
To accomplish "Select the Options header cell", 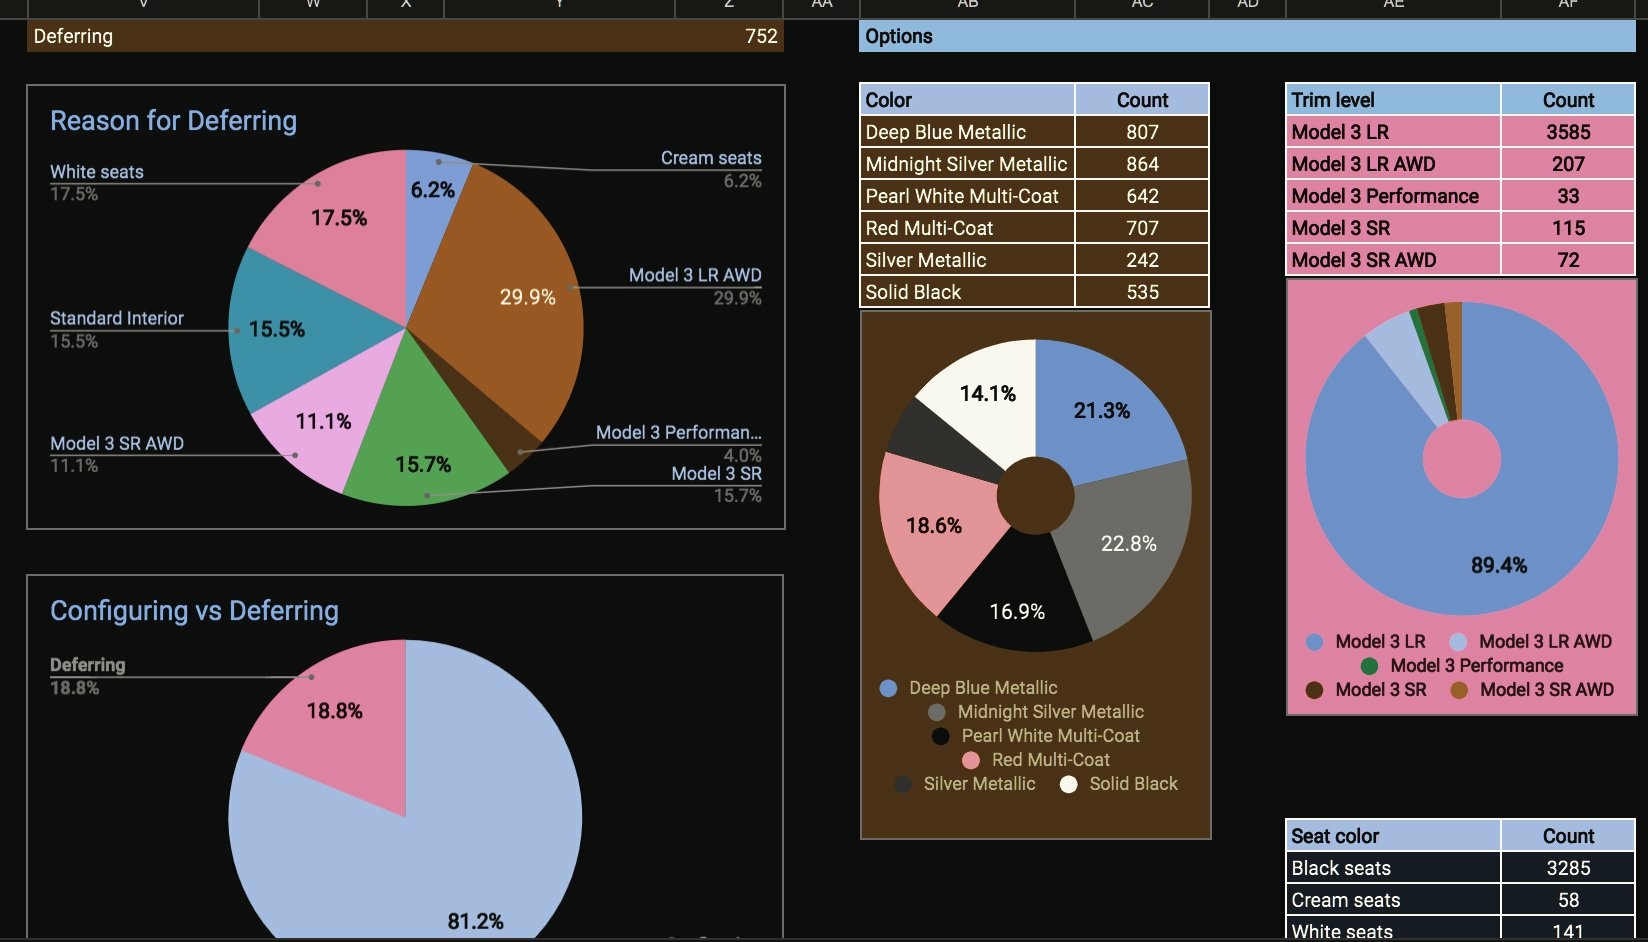I will pyautogui.click(x=1246, y=36).
